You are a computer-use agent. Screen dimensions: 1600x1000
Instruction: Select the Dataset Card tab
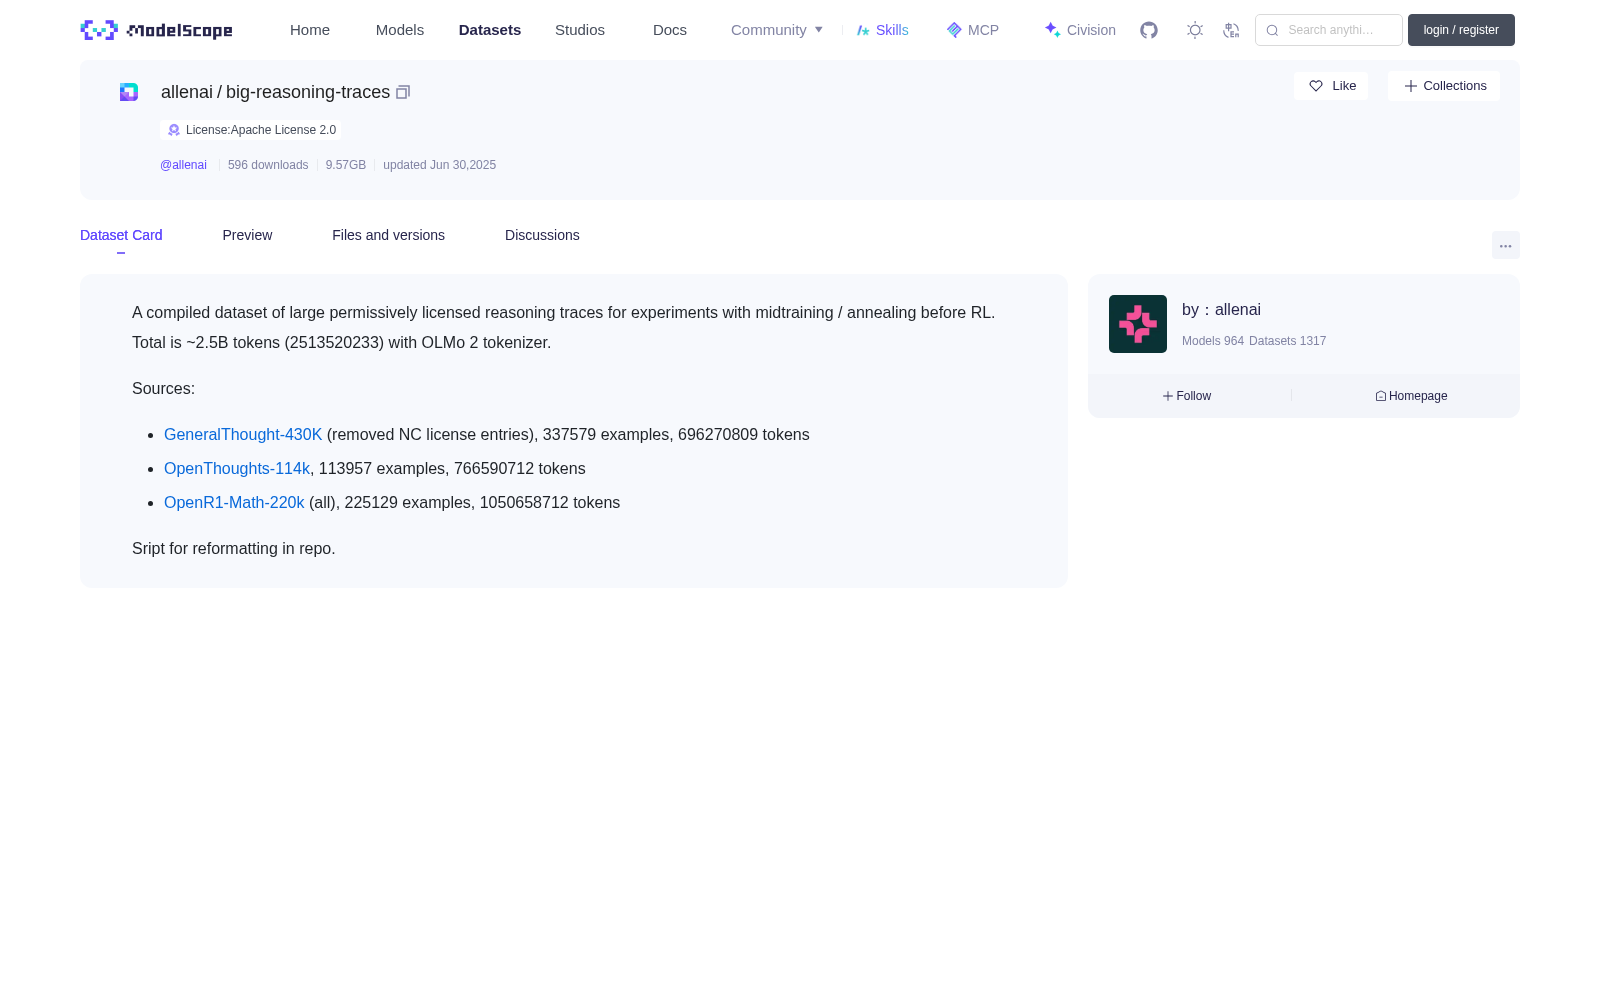[121, 235]
